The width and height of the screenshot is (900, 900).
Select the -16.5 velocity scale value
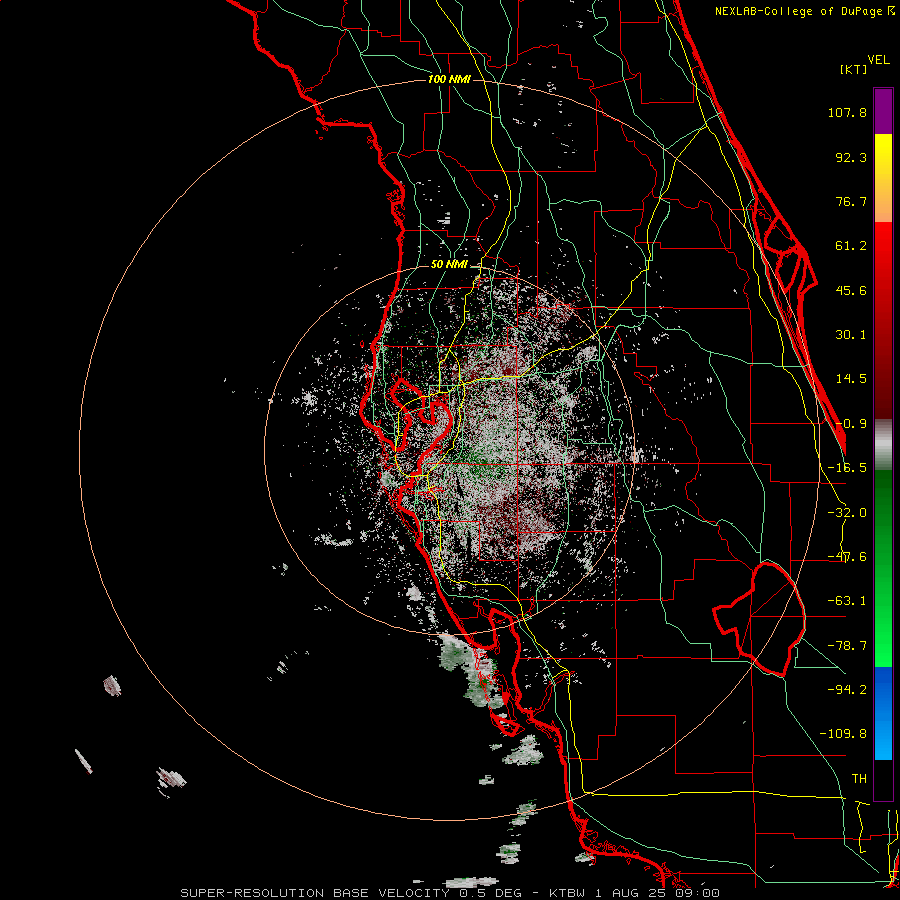pos(847,468)
